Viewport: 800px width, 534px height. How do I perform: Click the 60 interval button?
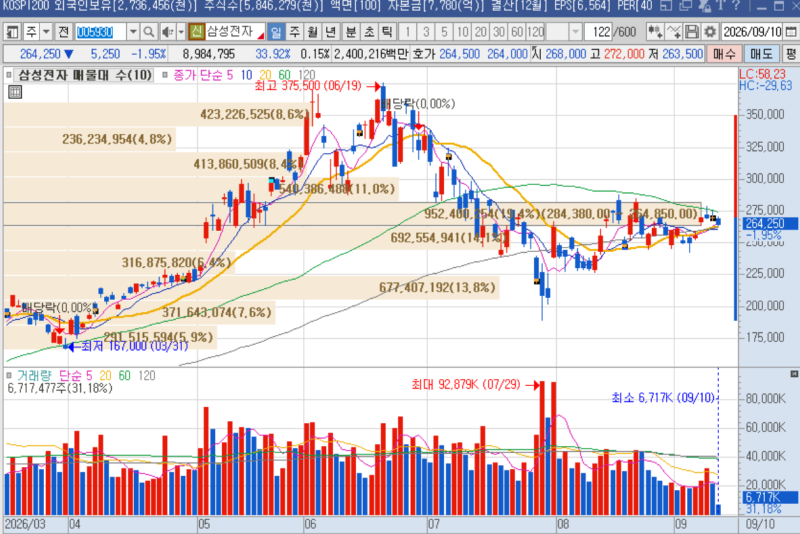(517, 32)
